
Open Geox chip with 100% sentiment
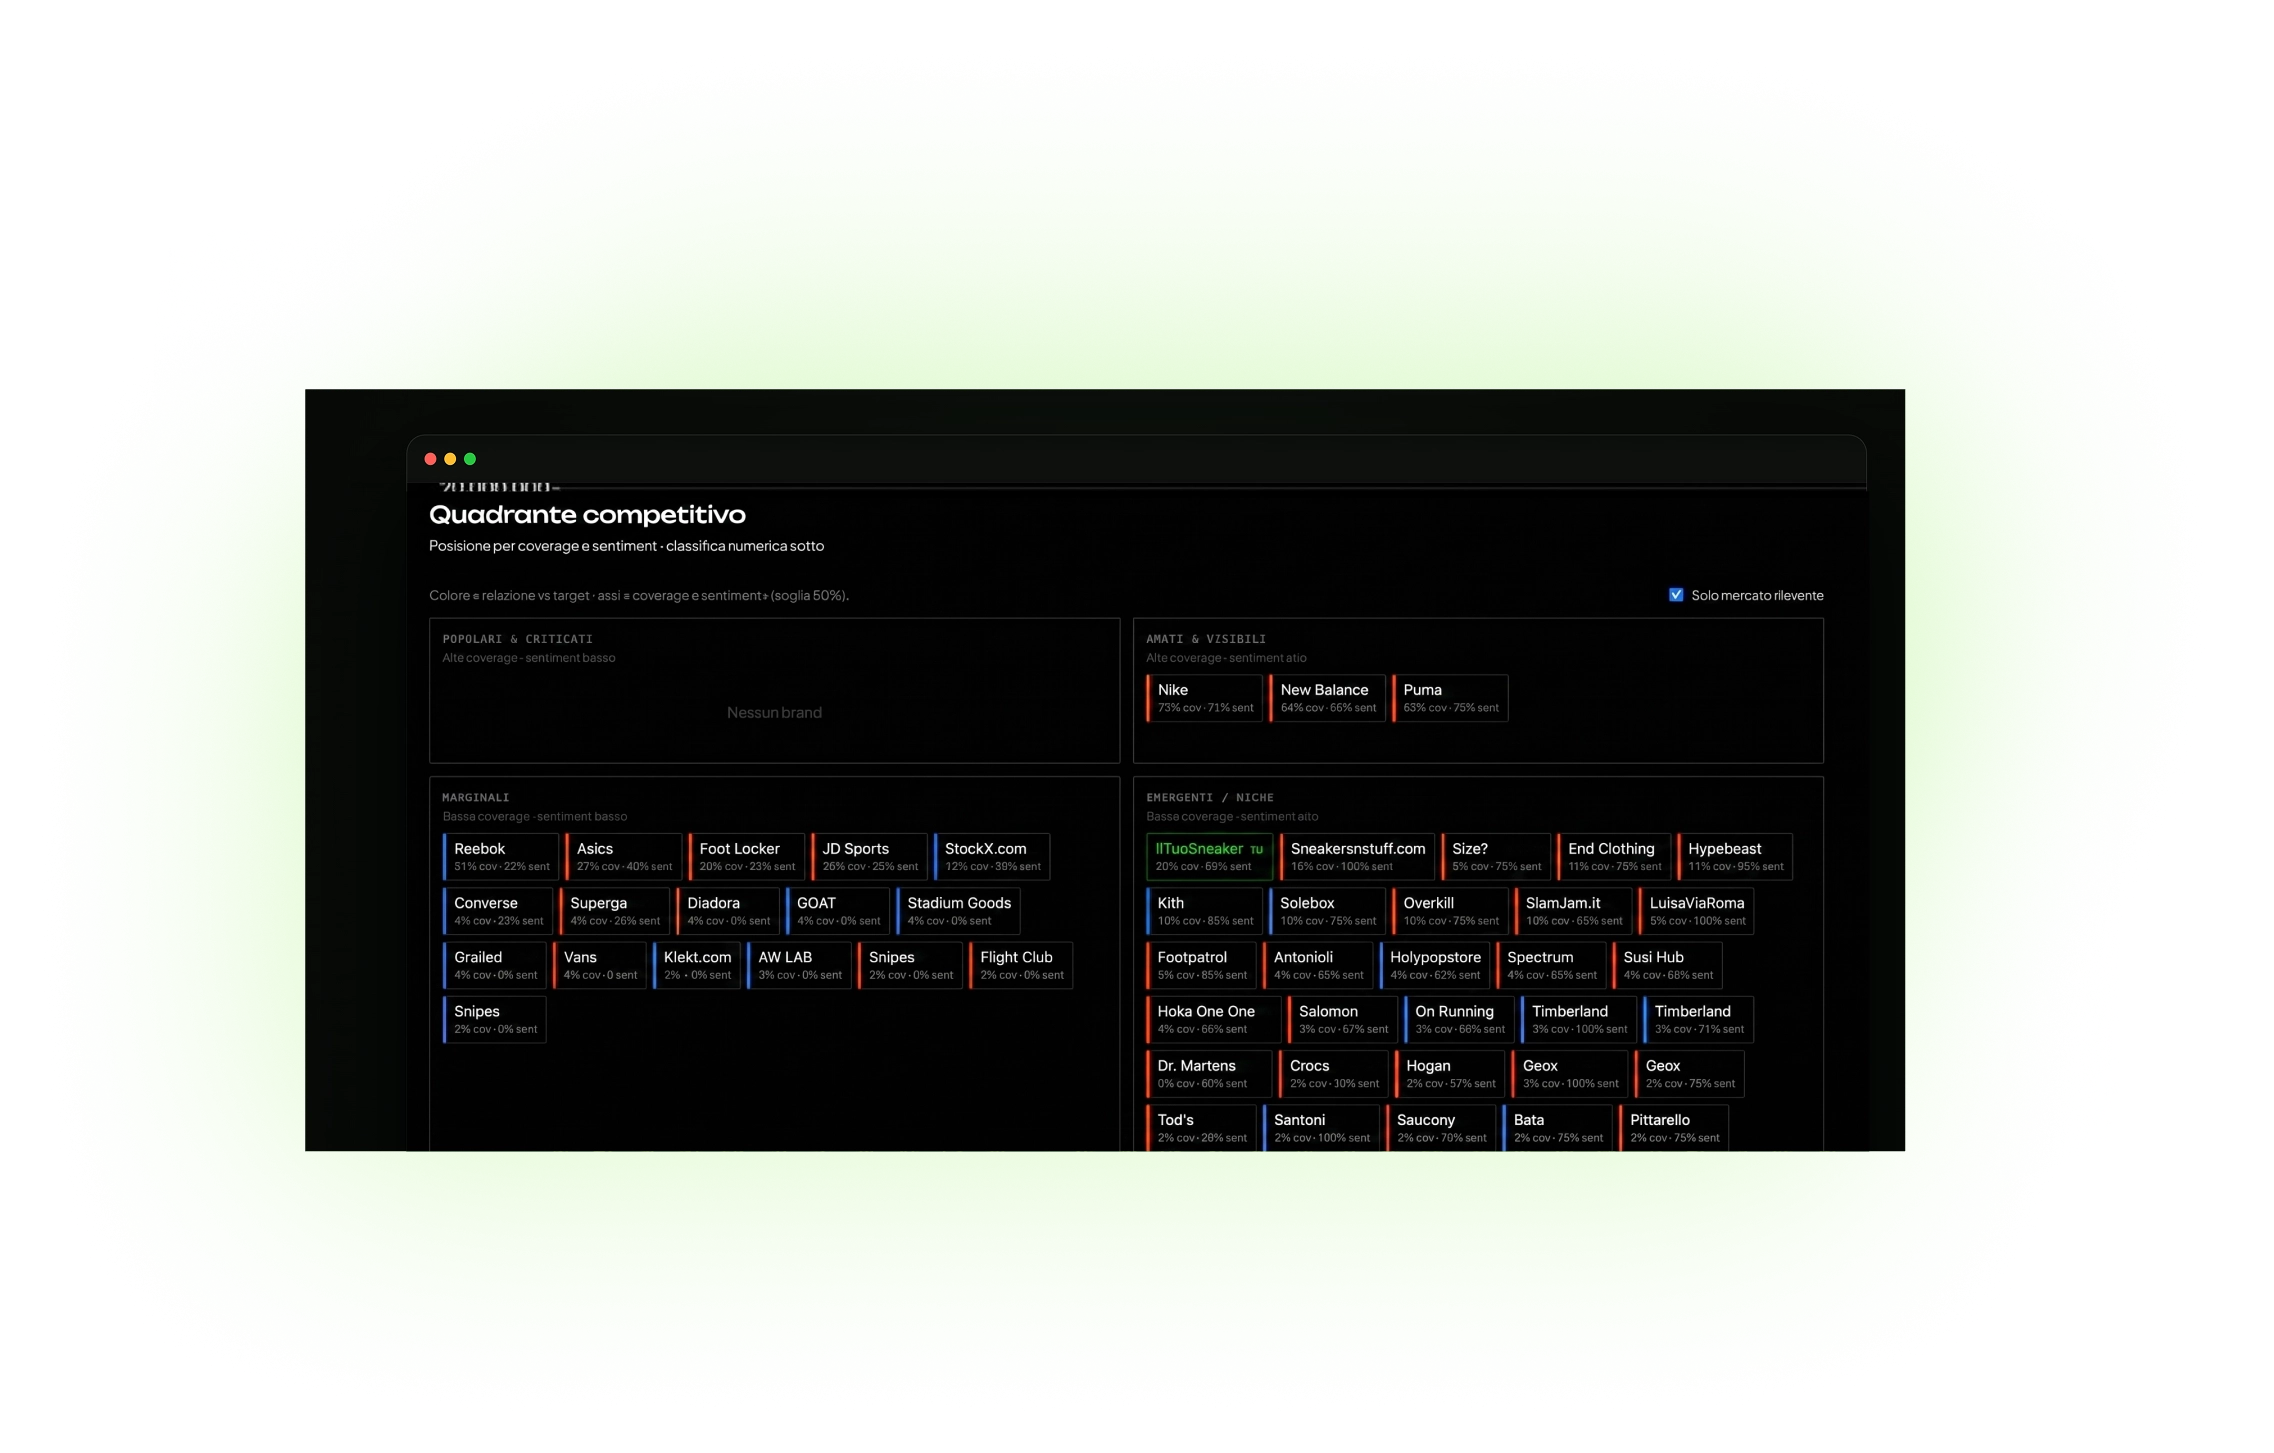1569,1073
